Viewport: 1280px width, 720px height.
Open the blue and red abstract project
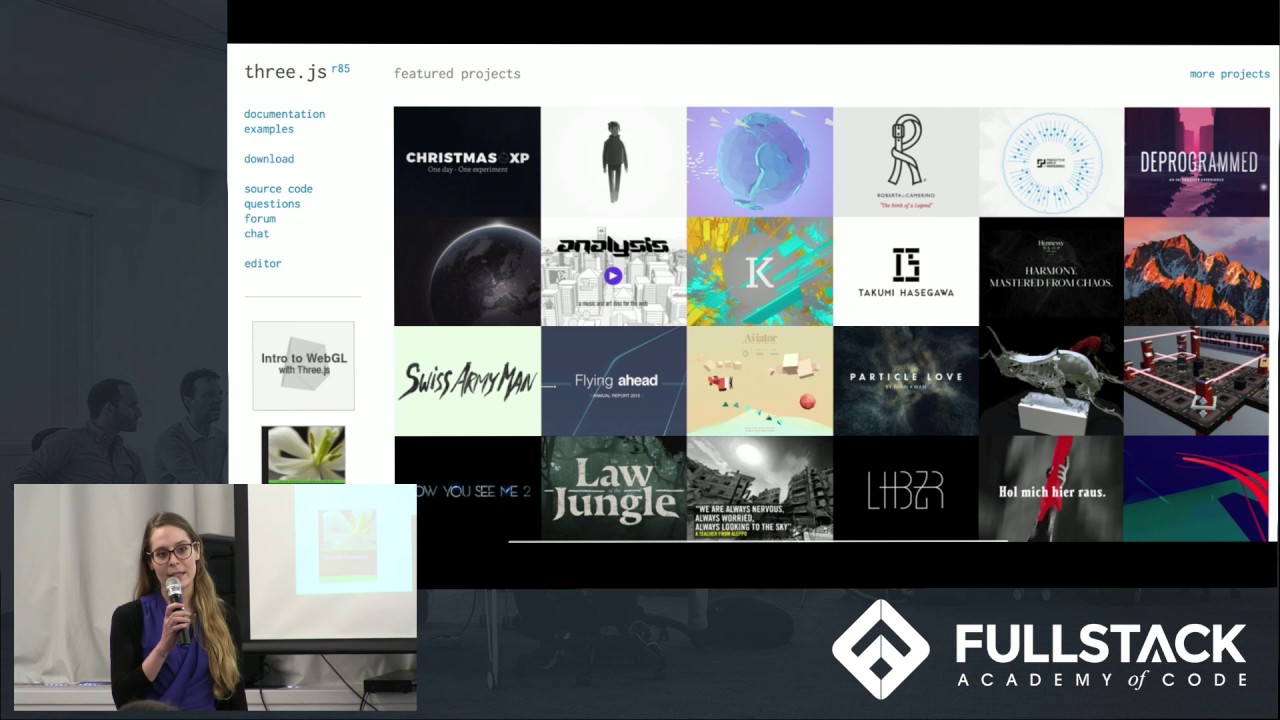pos(1197,488)
